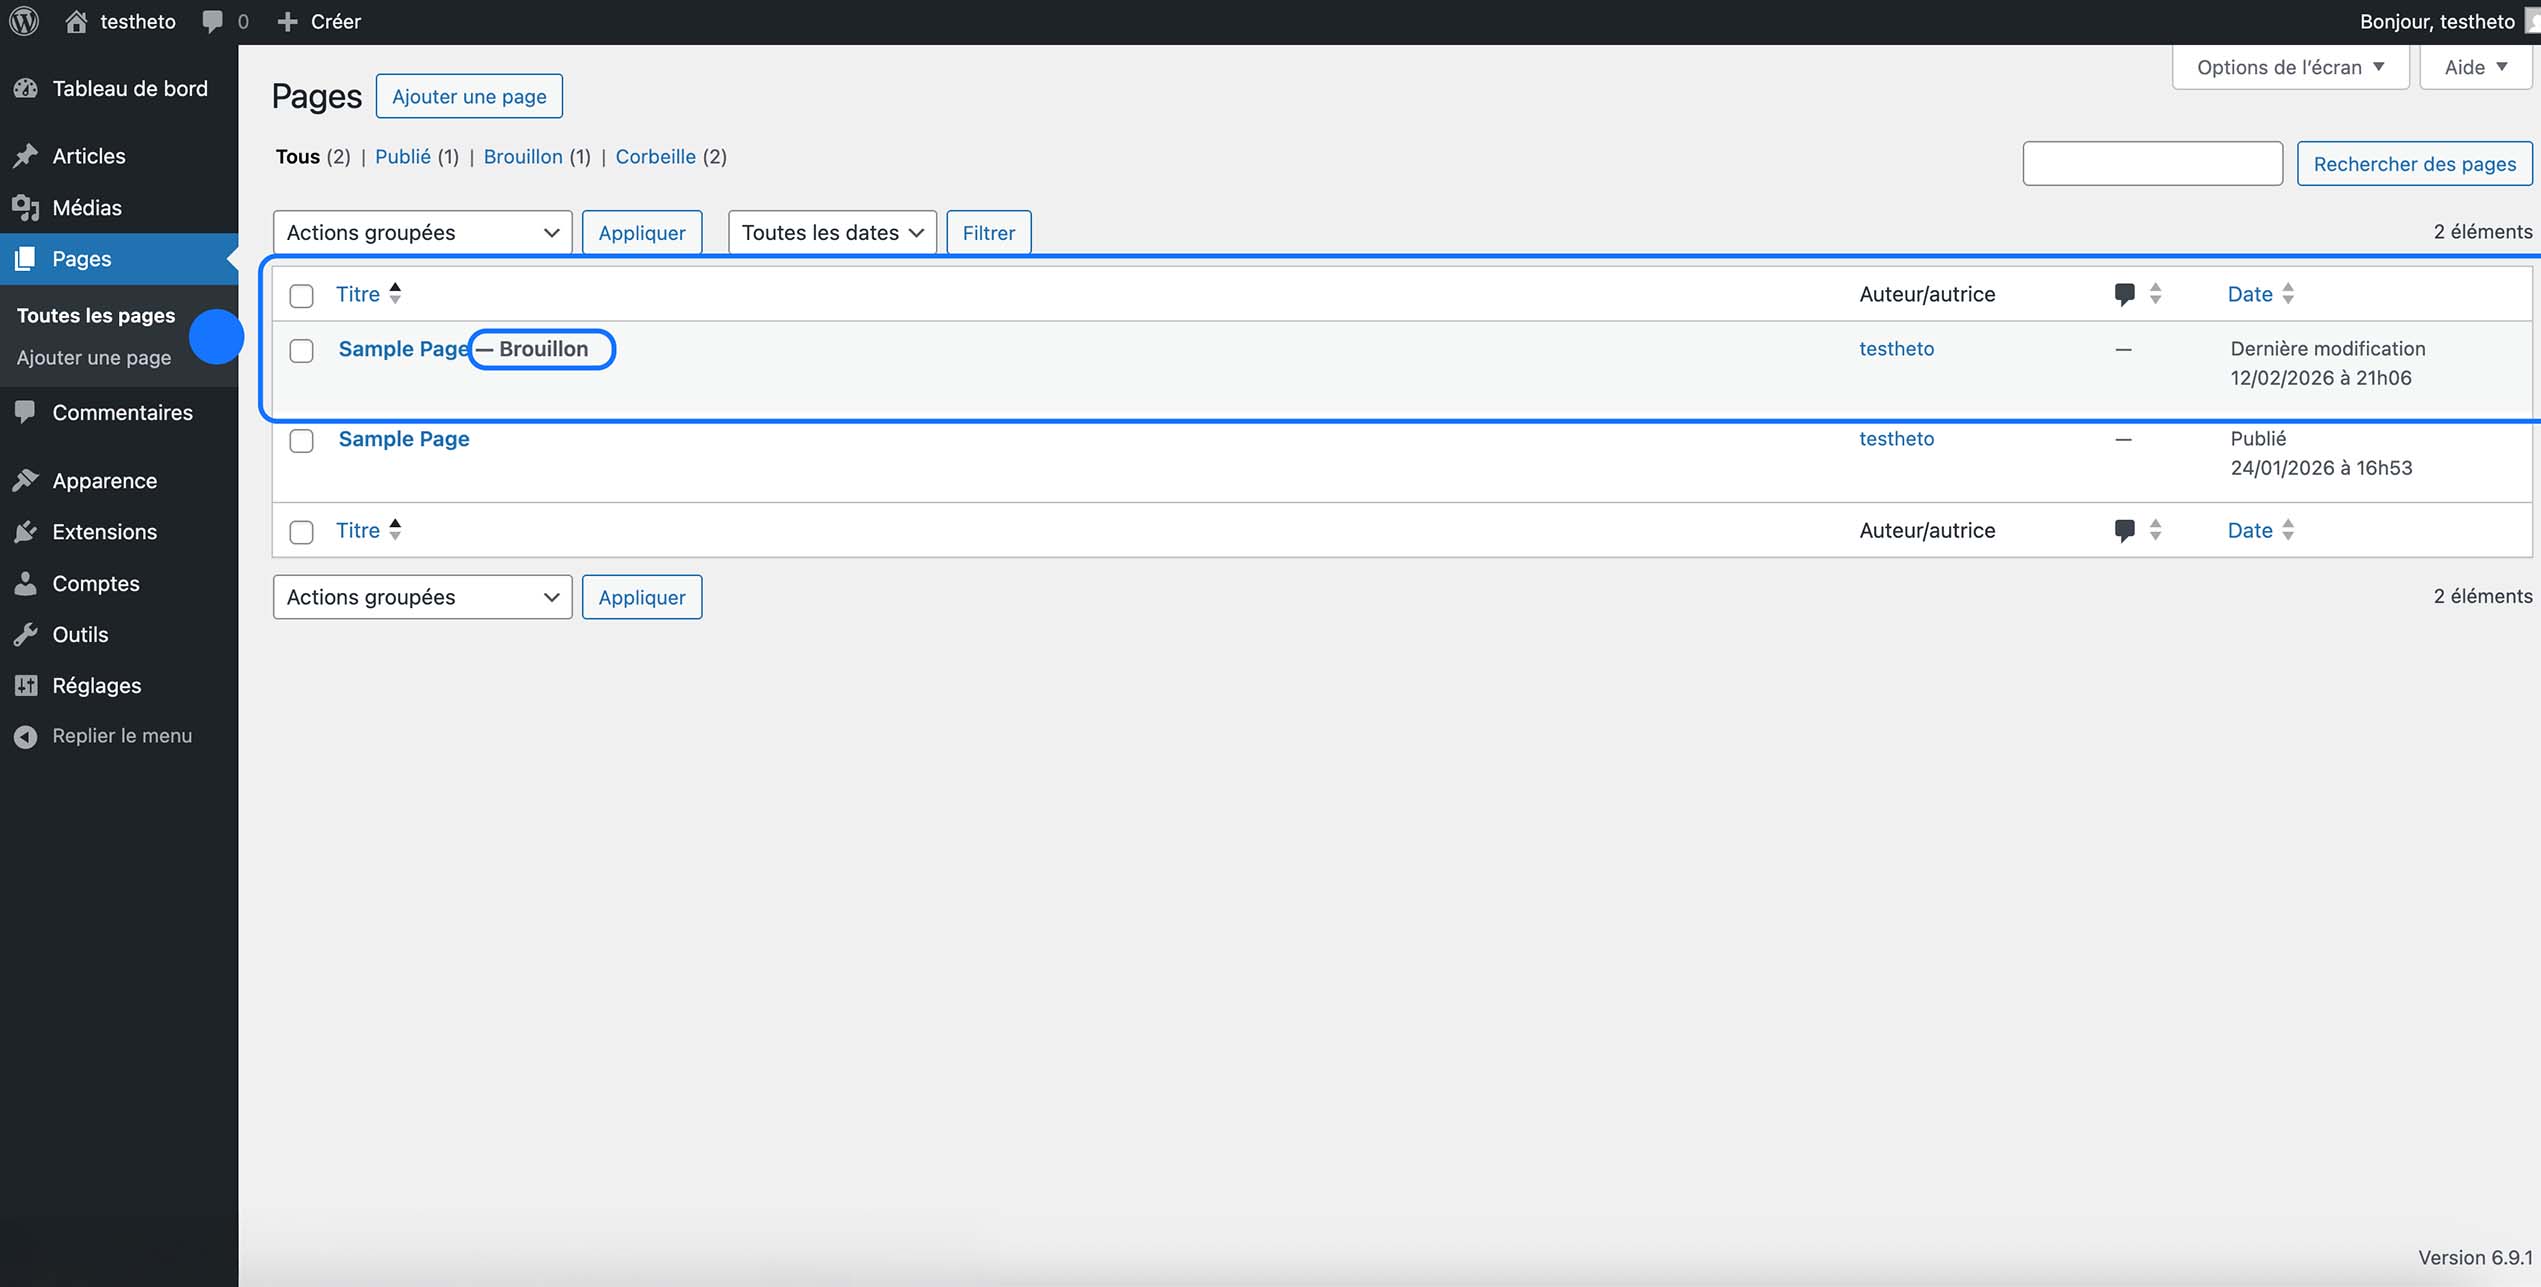Check the published Sample Page row checkbox
The height and width of the screenshot is (1287, 2541).
click(x=301, y=440)
